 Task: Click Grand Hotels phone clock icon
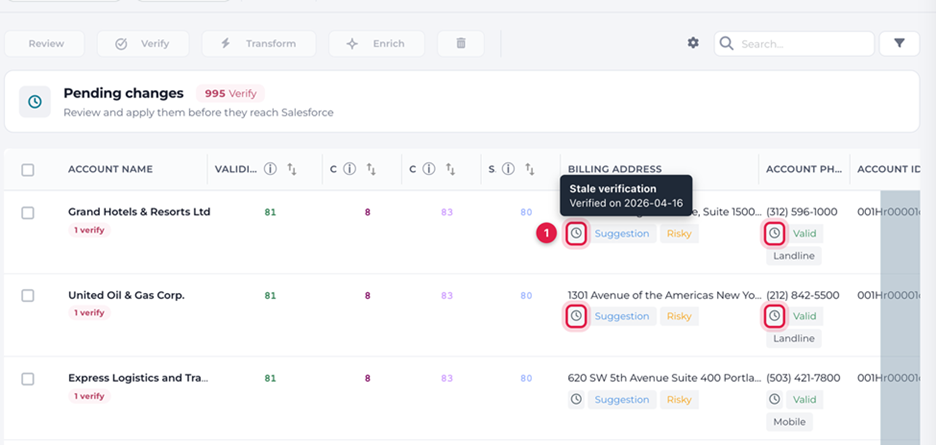[x=774, y=234]
